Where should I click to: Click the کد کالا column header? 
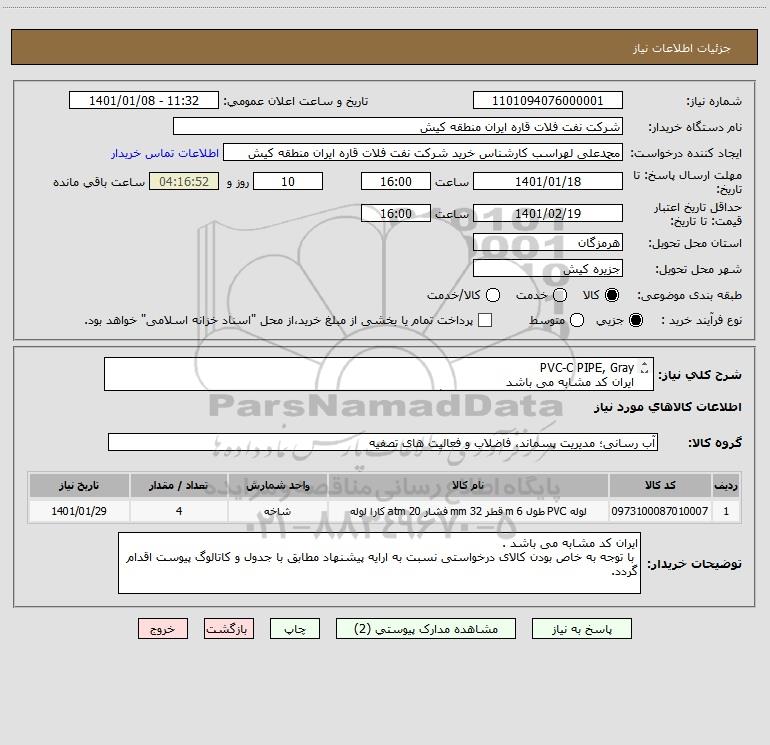660,485
